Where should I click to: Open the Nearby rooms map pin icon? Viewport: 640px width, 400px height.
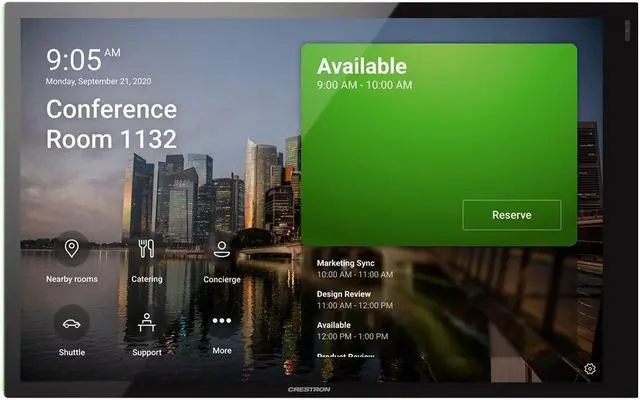71,249
